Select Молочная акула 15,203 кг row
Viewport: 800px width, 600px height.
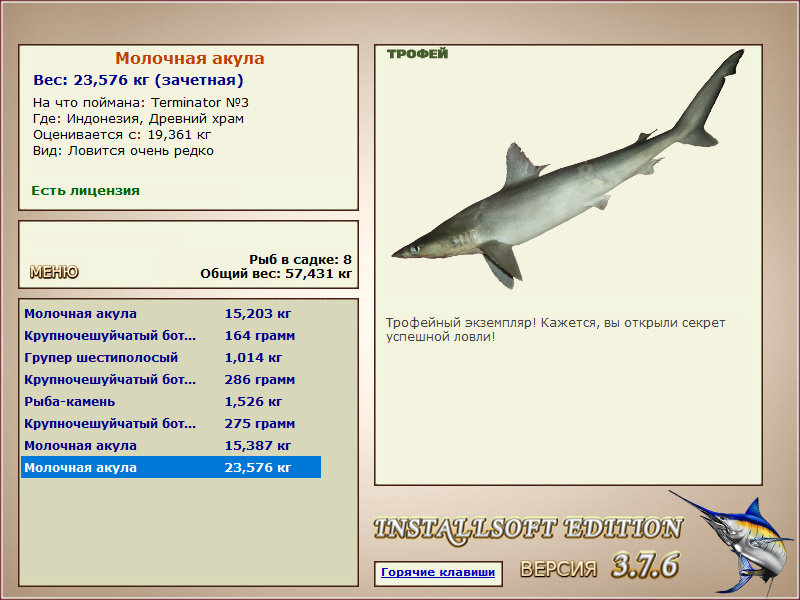point(171,313)
